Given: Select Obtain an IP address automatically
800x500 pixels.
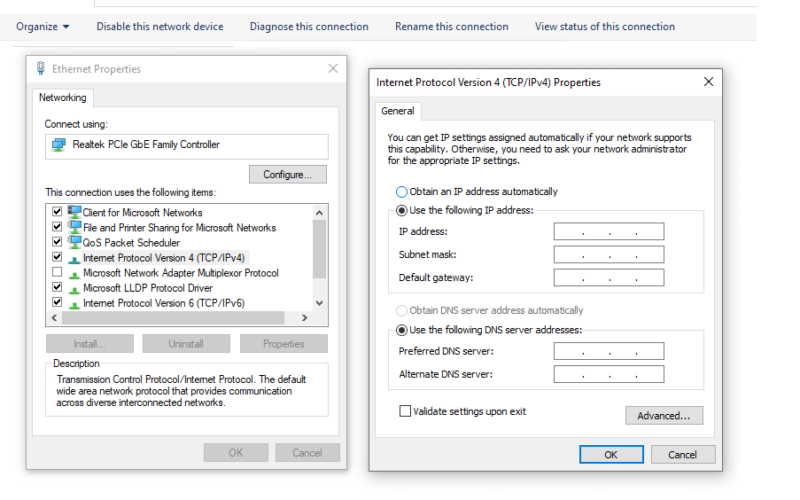Looking at the screenshot, I should 402,192.
